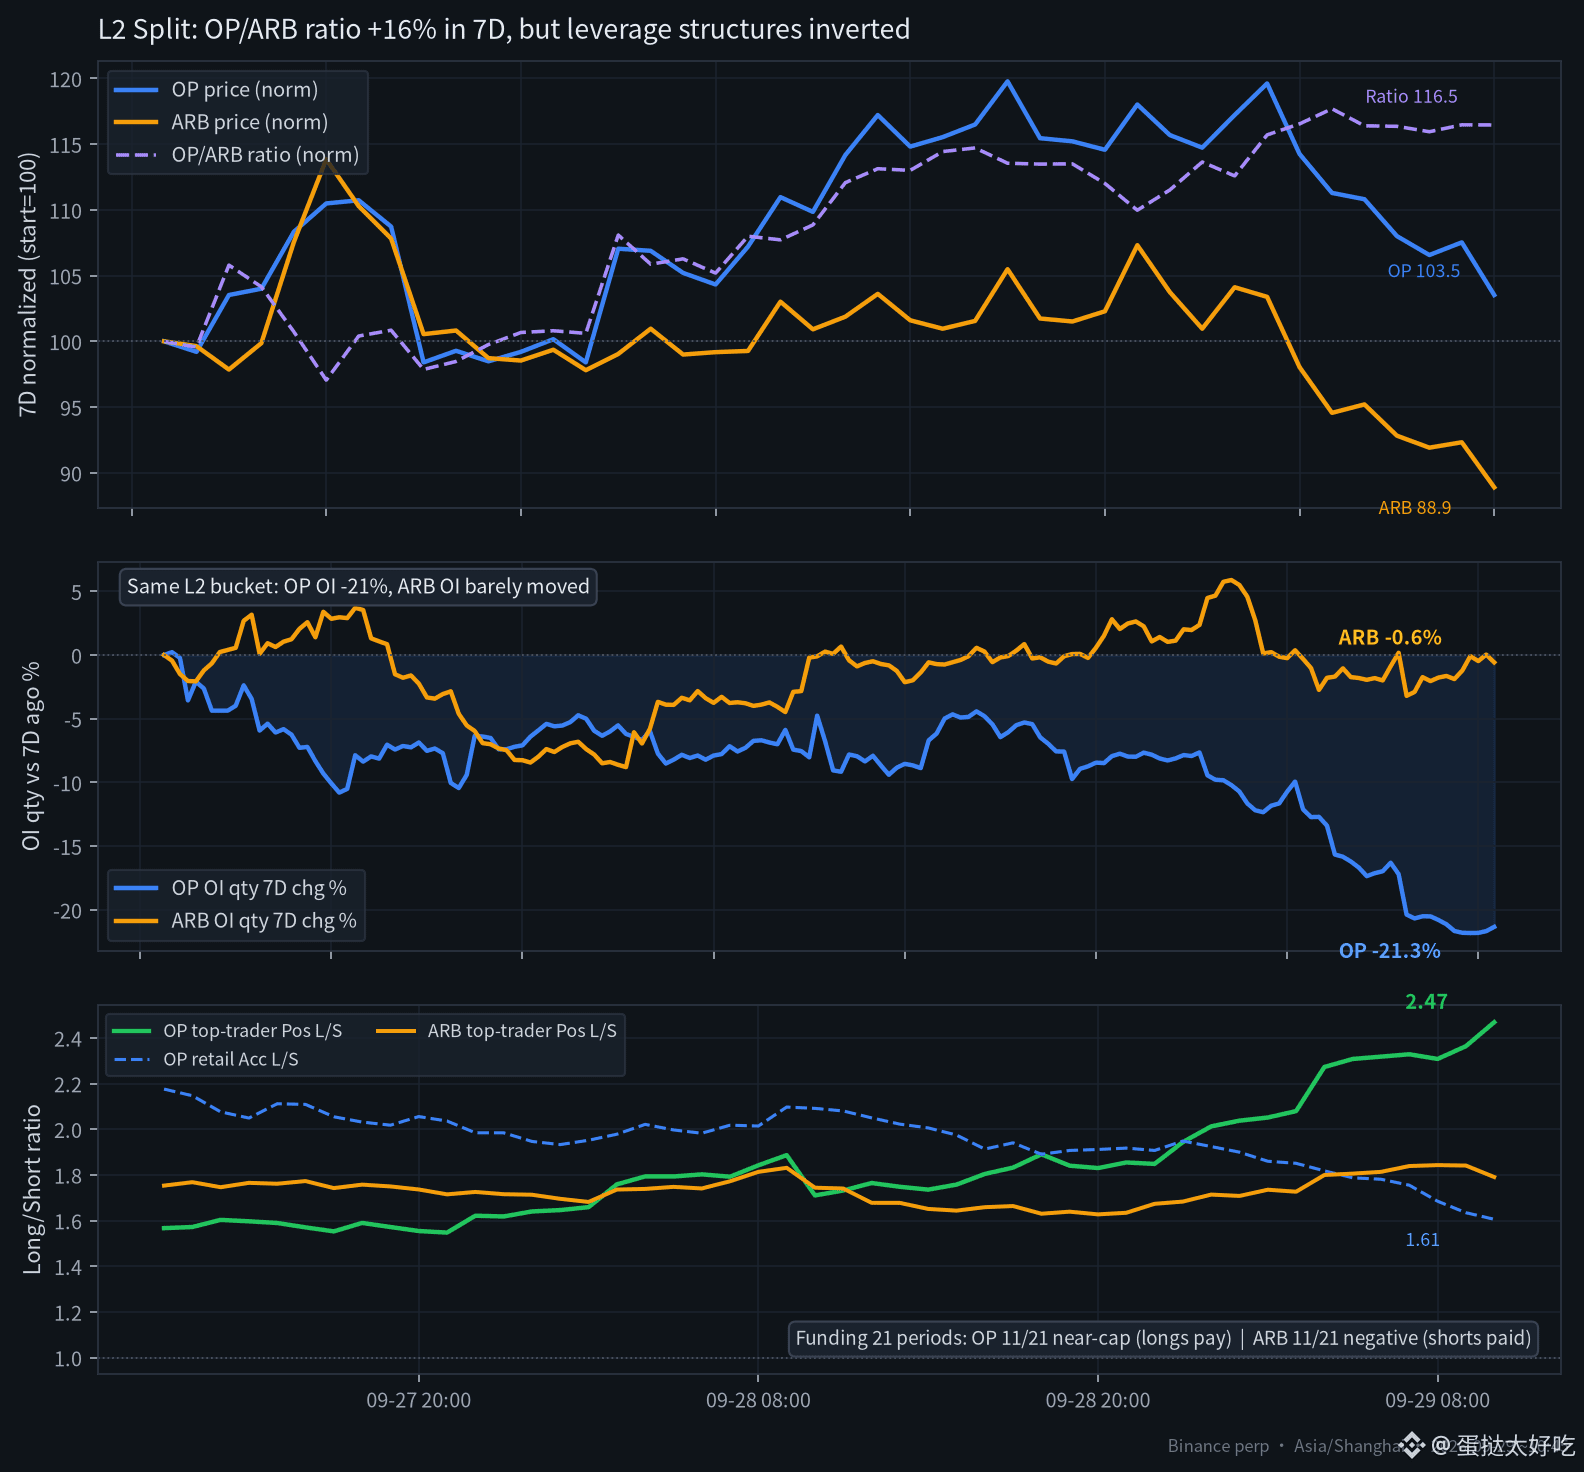Click the blue OP price legend swatch
The image size is (1584, 1472).
[136, 90]
